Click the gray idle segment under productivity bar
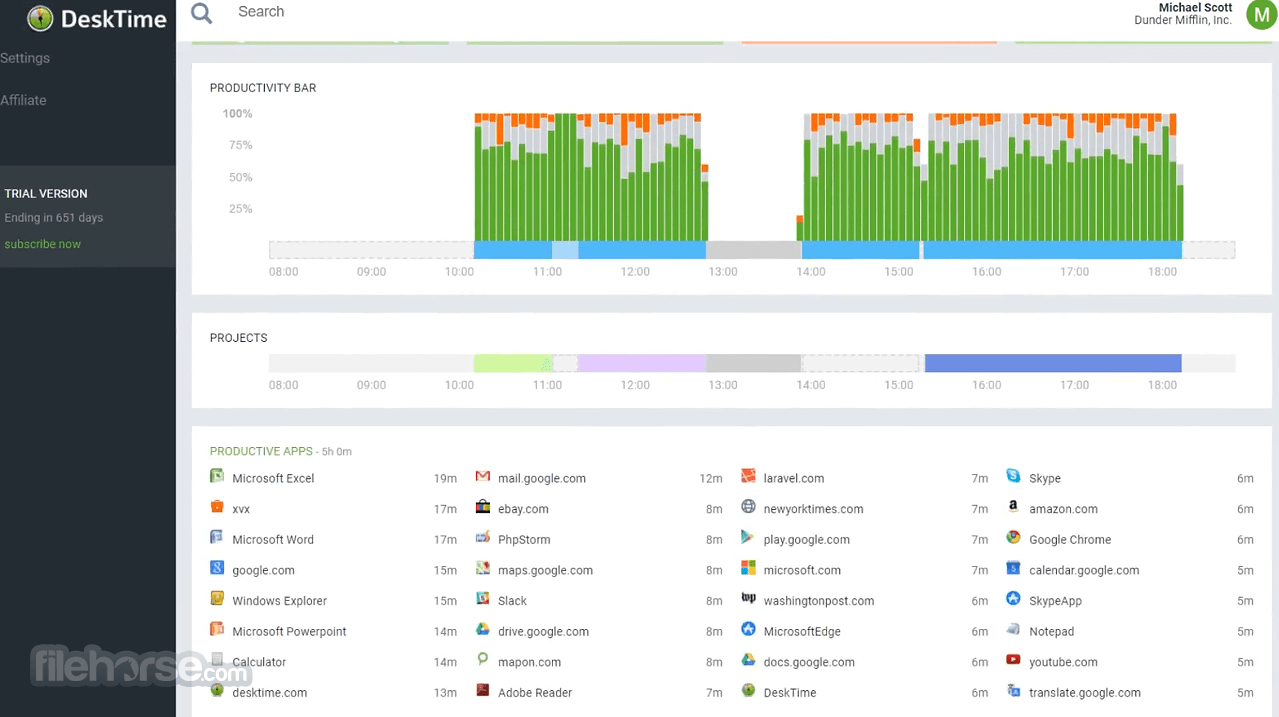Viewport: 1279px width, 717px height. [x=754, y=250]
